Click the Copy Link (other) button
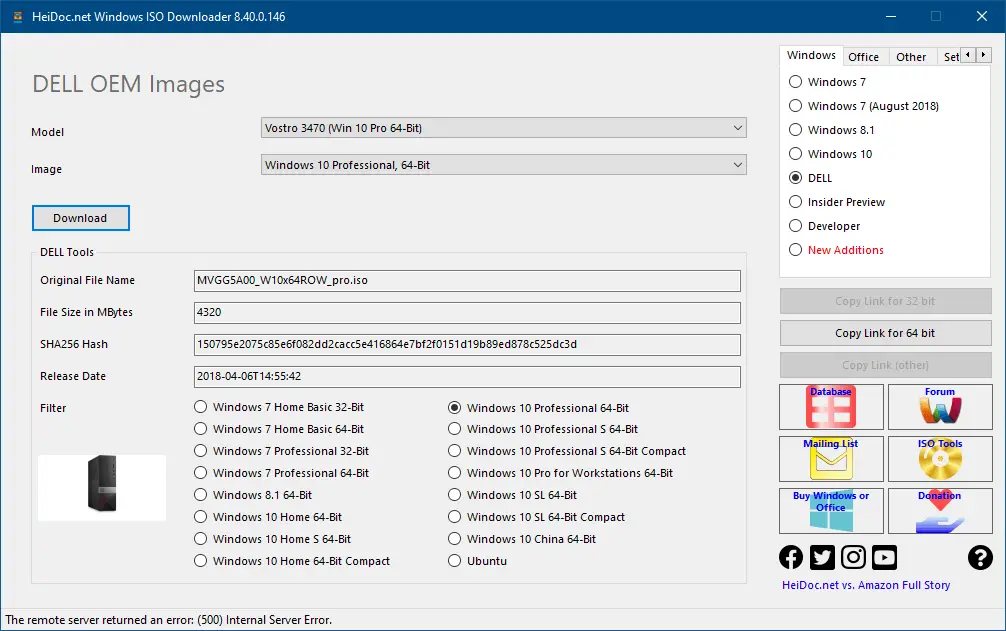This screenshot has width=1006, height=631. click(885, 366)
